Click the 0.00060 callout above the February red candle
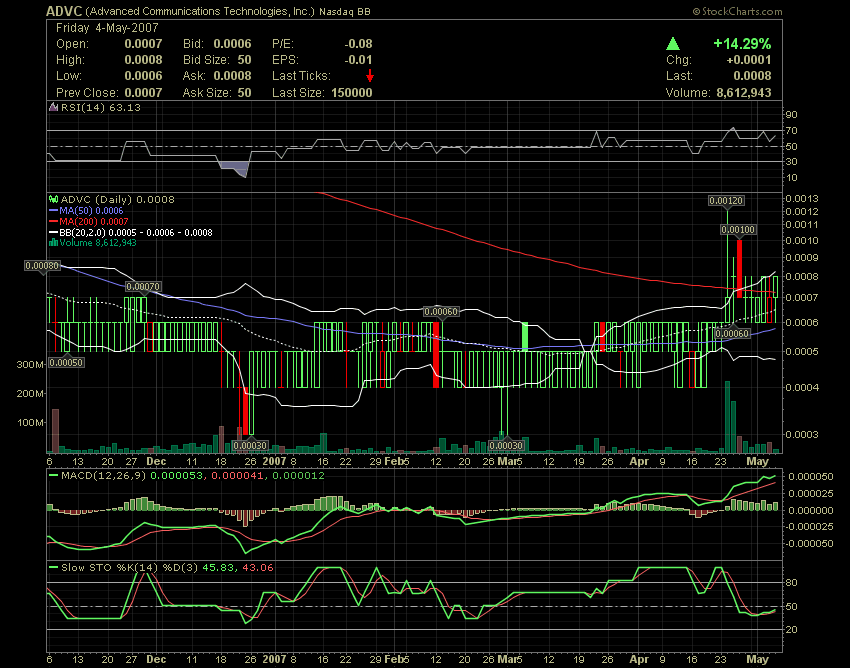Image resolution: width=850 pixels, height=668 pixels. tap(441, 312)
